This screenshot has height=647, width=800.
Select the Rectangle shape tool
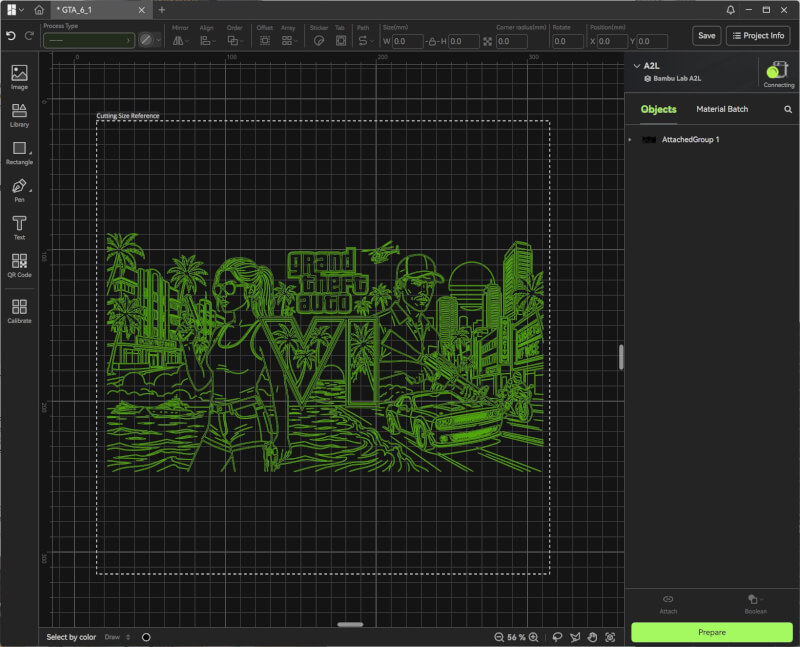(19, 153)
